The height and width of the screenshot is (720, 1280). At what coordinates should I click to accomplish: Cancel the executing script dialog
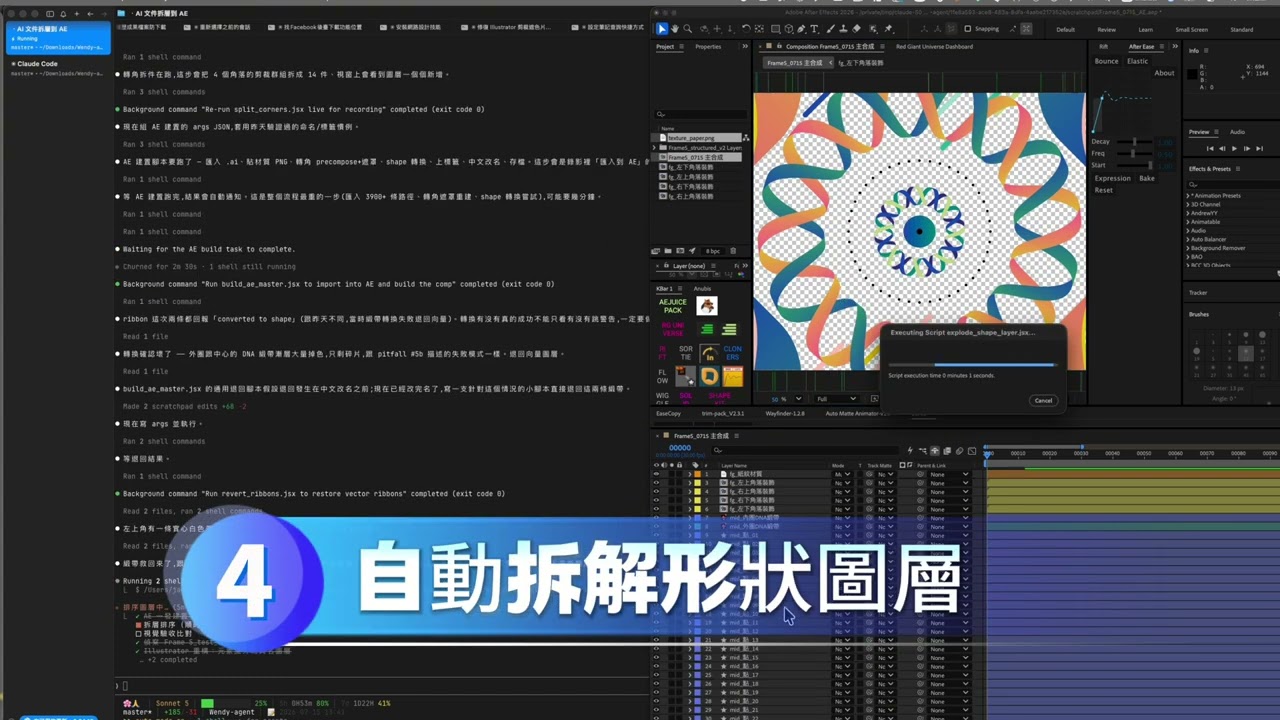click(x=1043, y=400)
